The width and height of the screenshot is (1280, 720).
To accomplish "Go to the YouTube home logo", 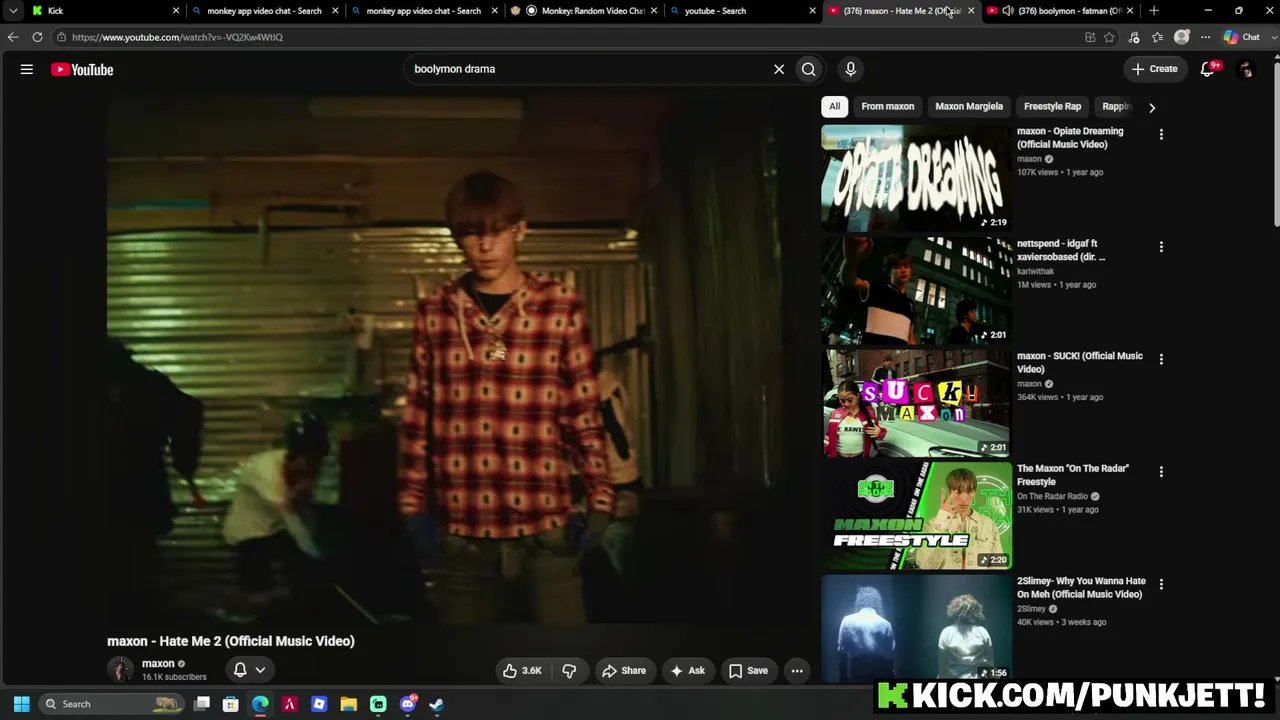I will [x=82, y=69].
